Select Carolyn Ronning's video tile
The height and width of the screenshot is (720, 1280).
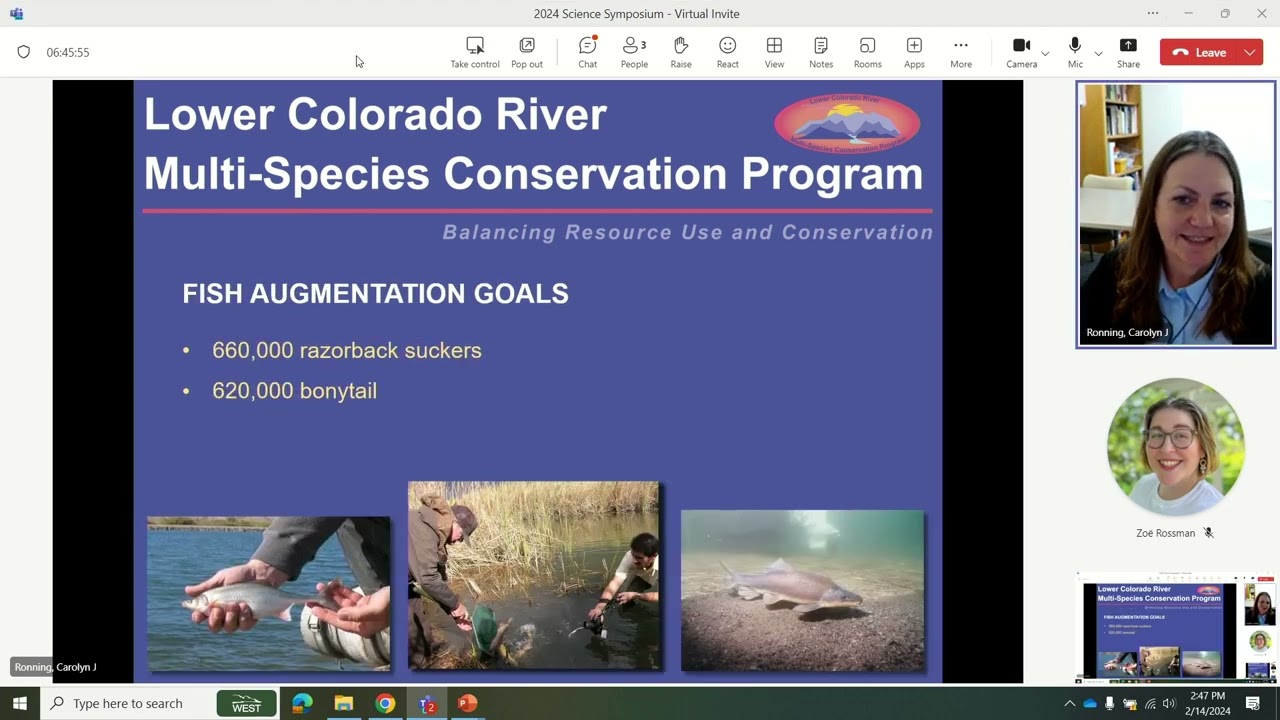click(x=1175, y=214)
